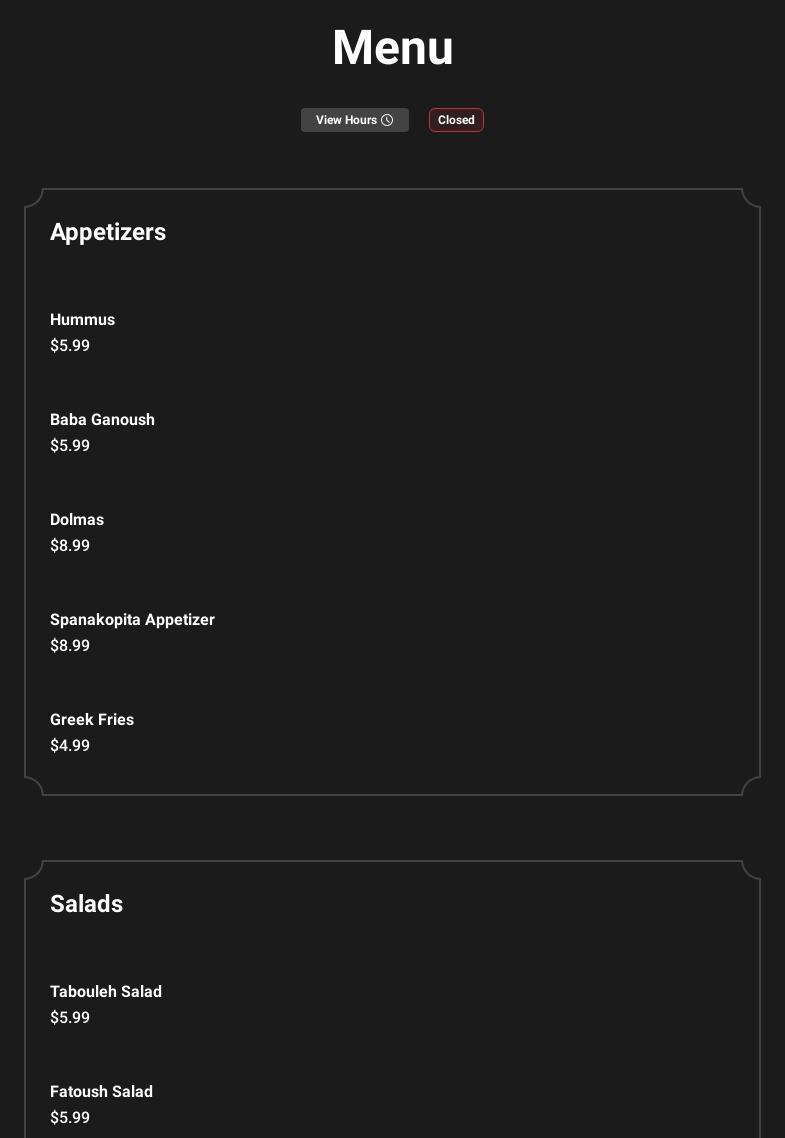Click the price under Fatoush Salad

coord(70,1118)
